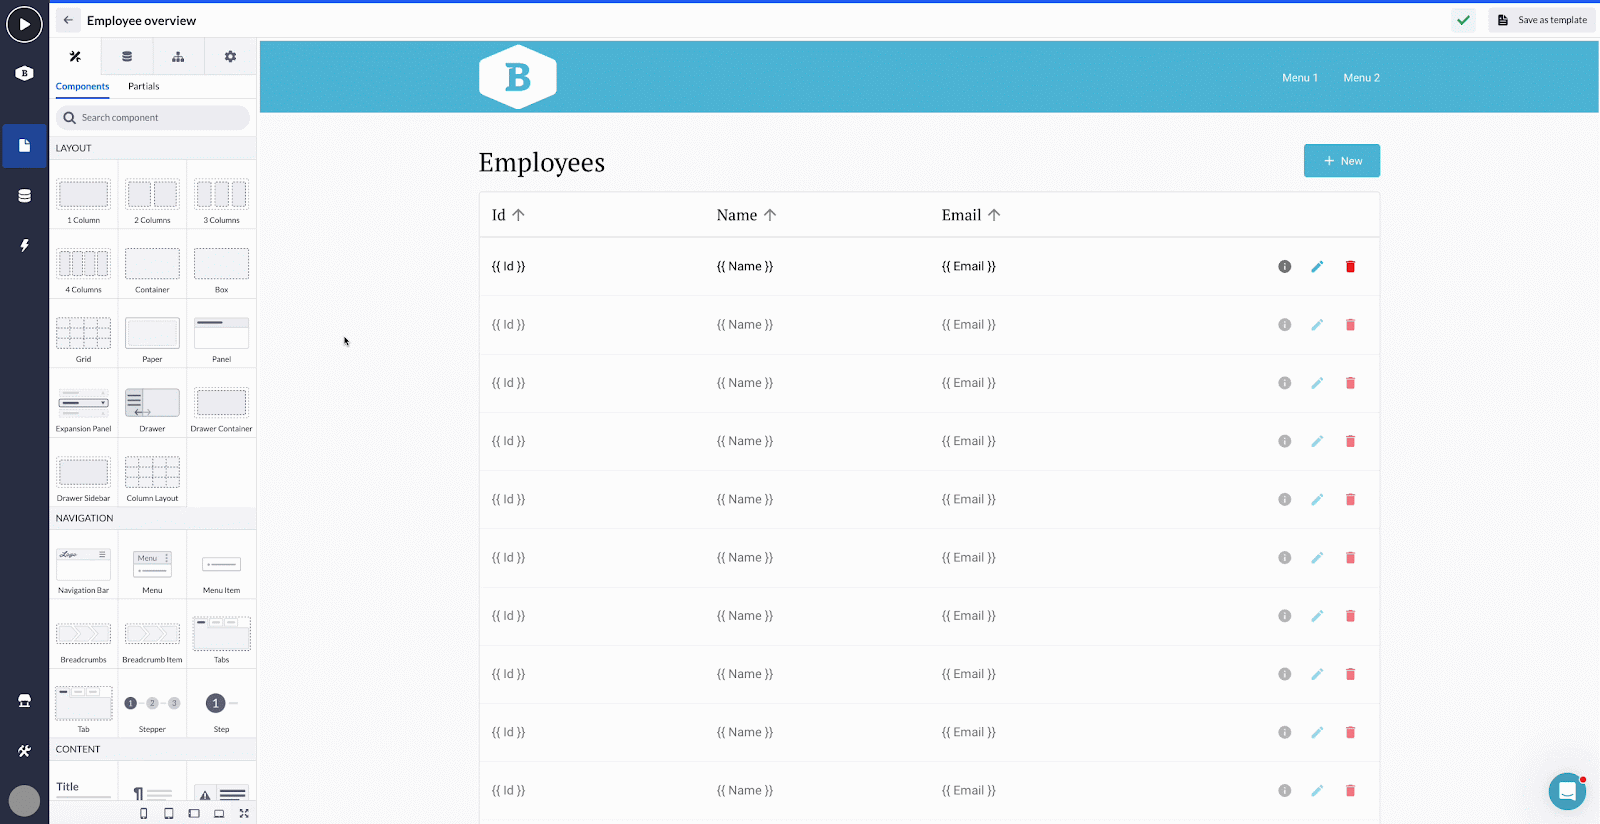1600x824 pixels.
Task: Select the 2 Columns layout component
Action: coord(152,195)
